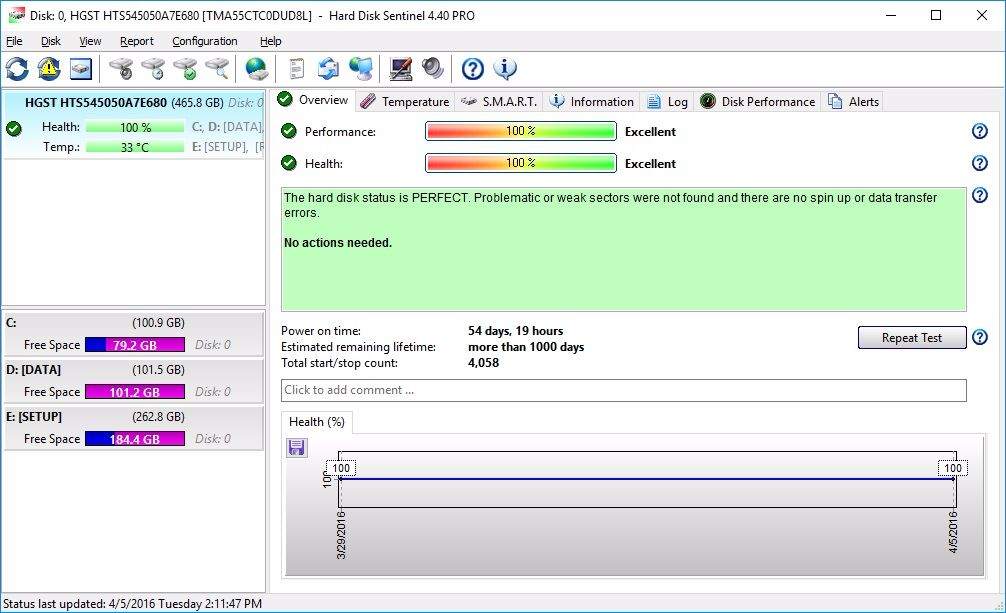The image size is (1006, 613).
Task: Click the disk panel icon in toolbar
Action: 81,69
